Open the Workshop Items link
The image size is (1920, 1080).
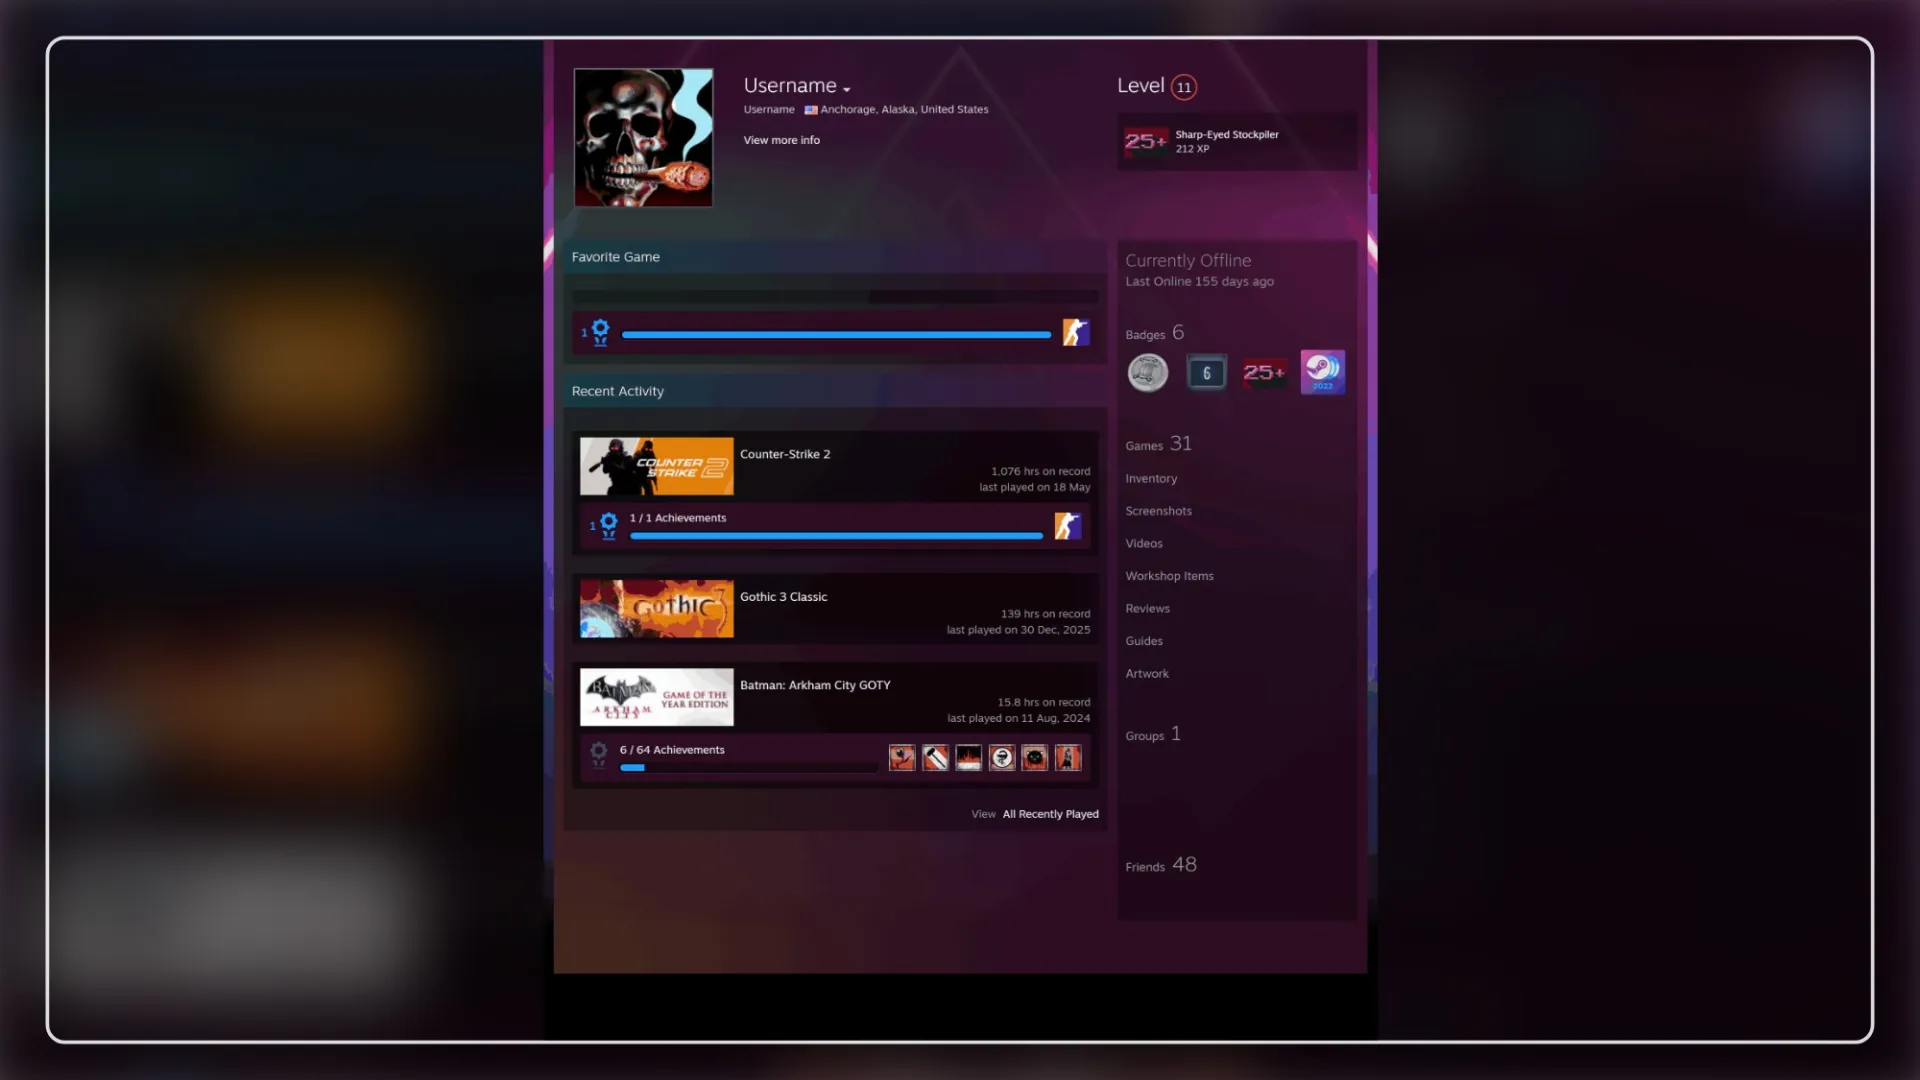tap(1169, 576)
